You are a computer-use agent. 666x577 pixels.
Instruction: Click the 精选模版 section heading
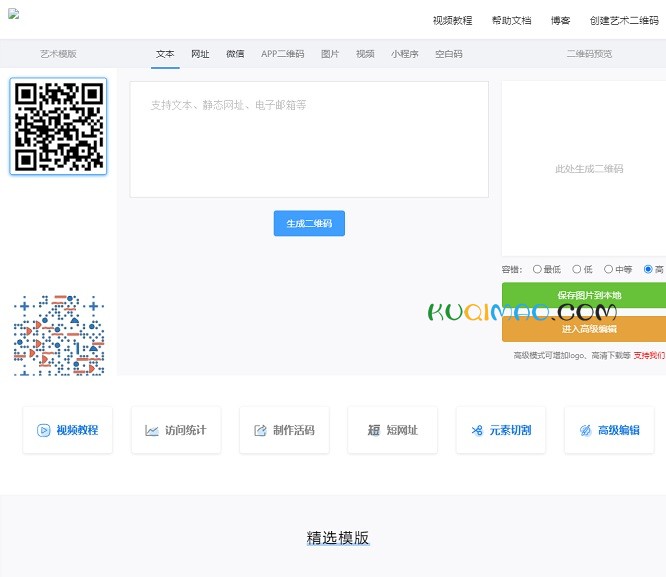click(x=338, y=538)
